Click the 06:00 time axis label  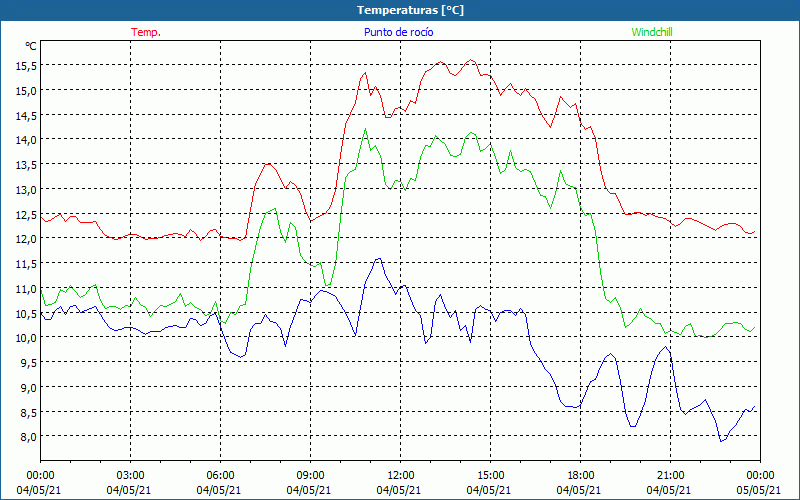pos(220,476)
